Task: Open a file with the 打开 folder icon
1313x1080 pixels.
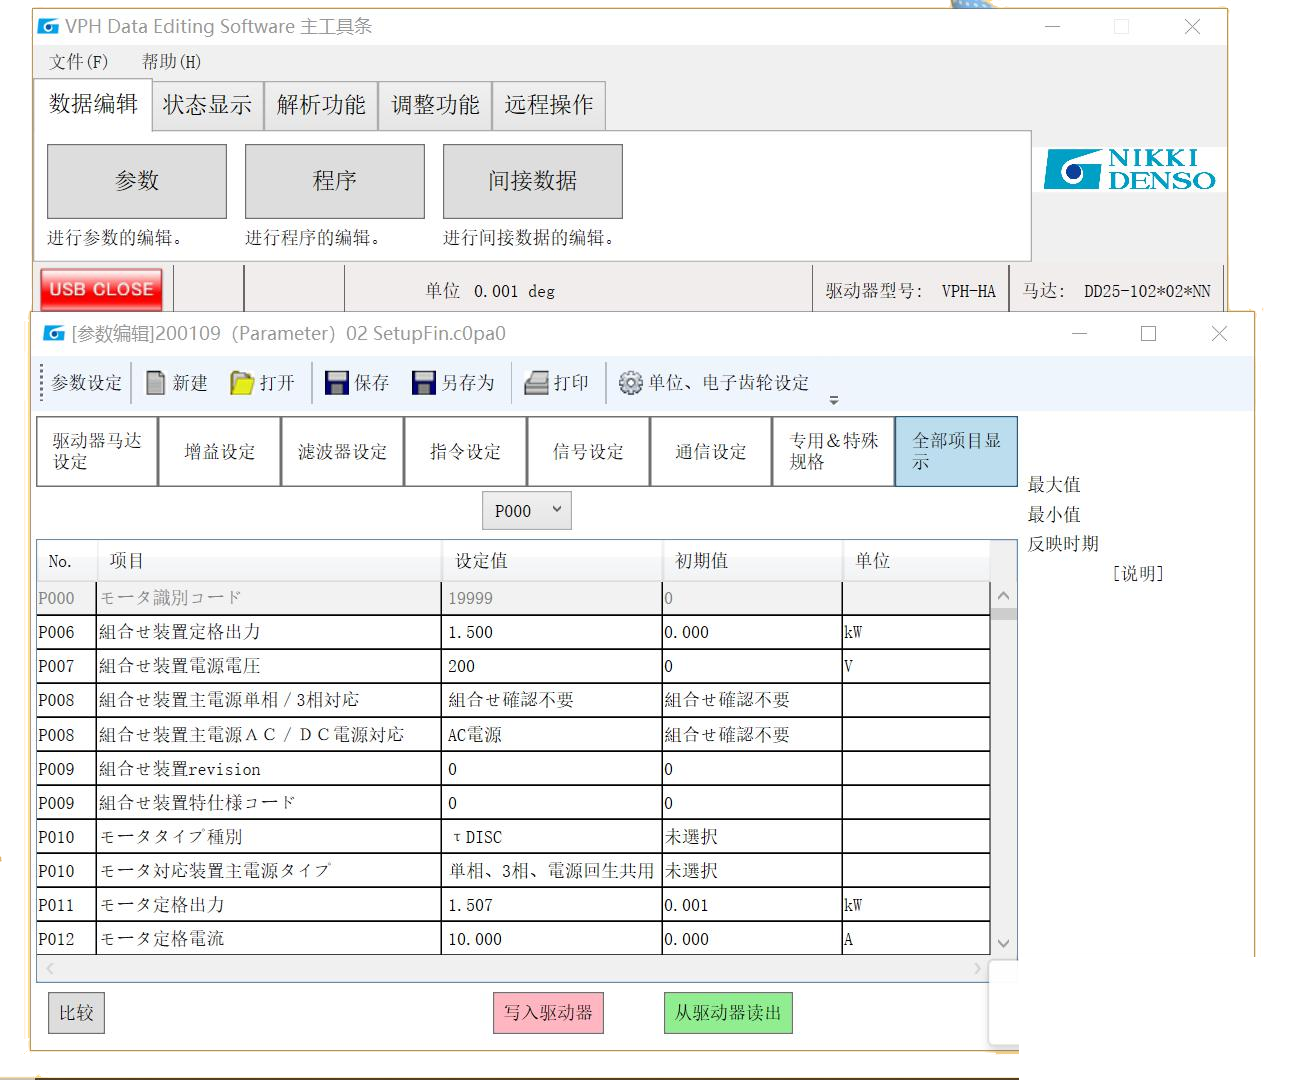Action: tap(242, 383)
